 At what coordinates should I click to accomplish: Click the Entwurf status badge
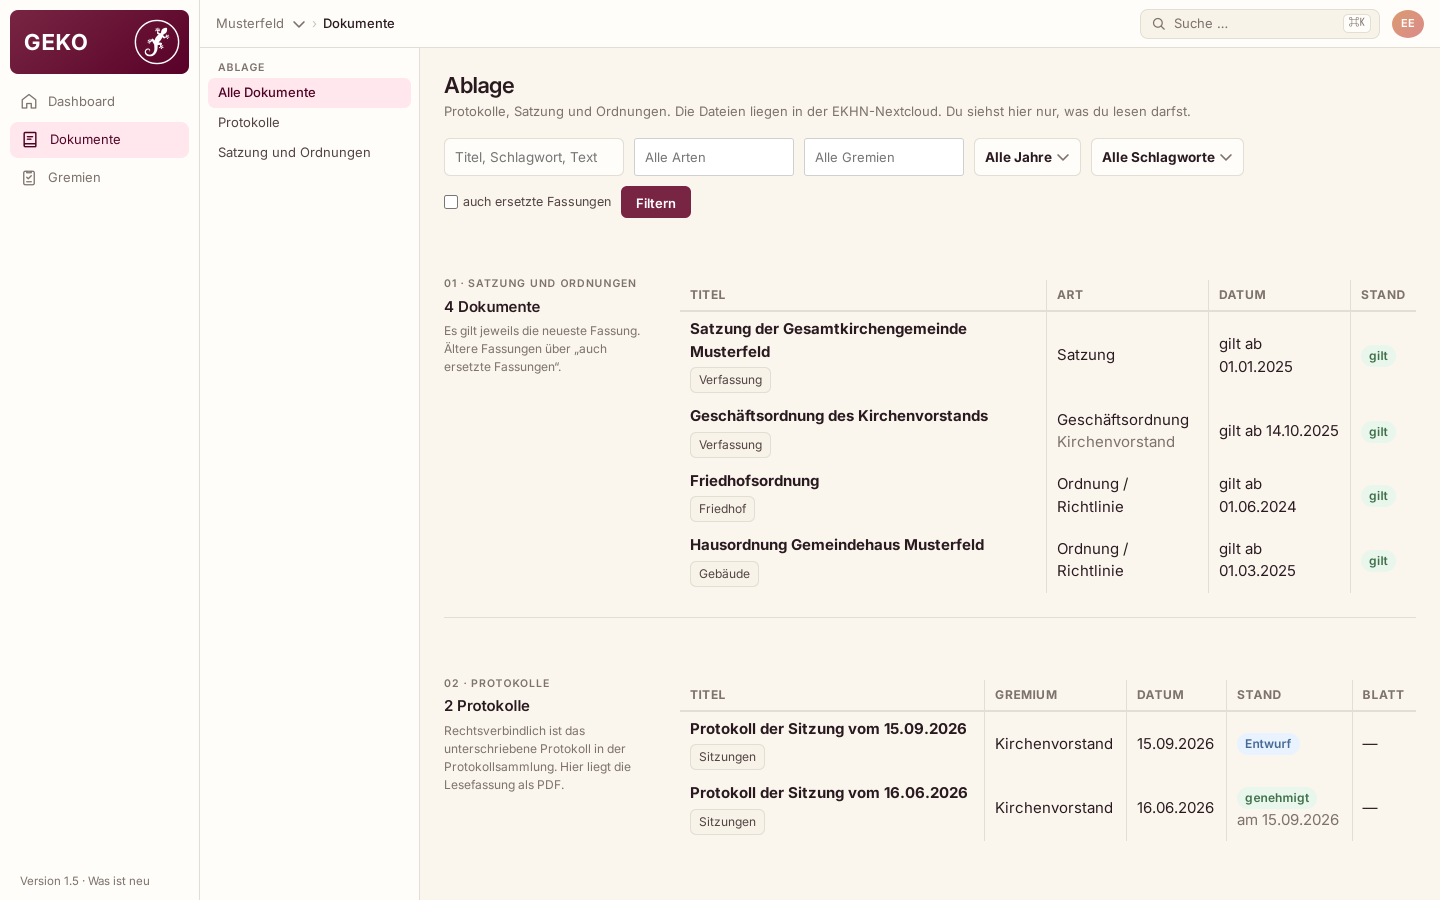coord(1268,744)
